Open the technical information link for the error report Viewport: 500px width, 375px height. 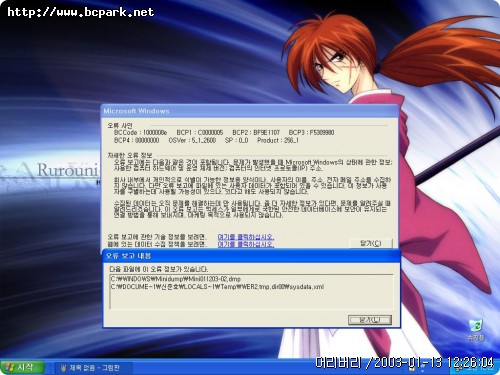click(x=246, y=237)
